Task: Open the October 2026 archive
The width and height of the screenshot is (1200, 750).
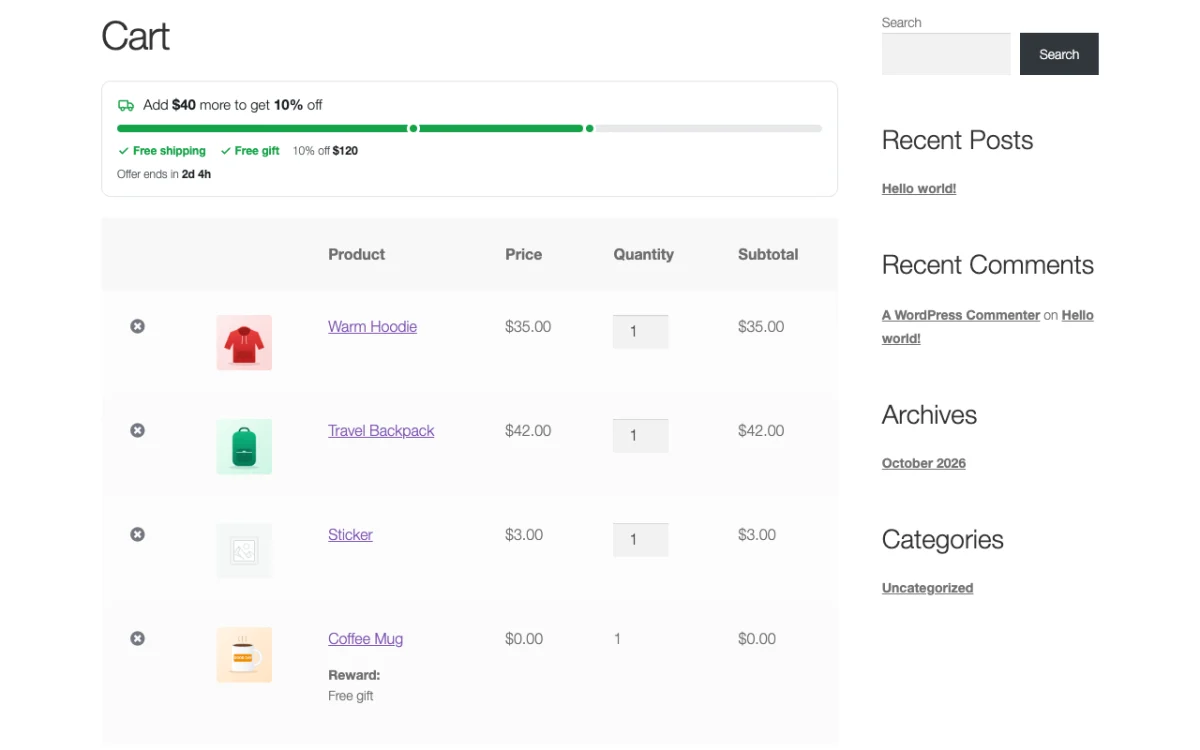Action: 924,464
